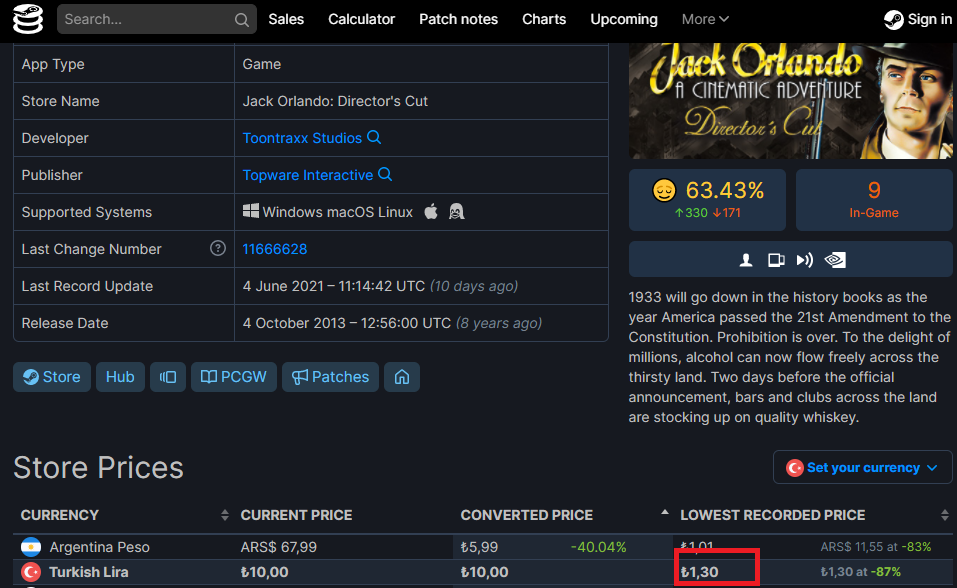This screenshot has width=957, height=588.
Task: Click Sign in with Steam
Action: tap(918, 20)
